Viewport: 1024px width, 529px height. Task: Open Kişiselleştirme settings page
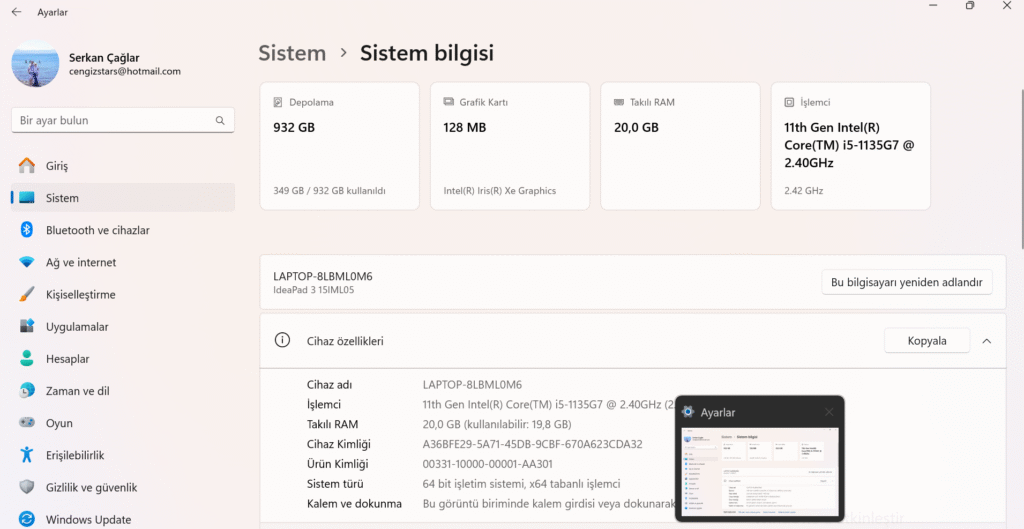(80, 295)
